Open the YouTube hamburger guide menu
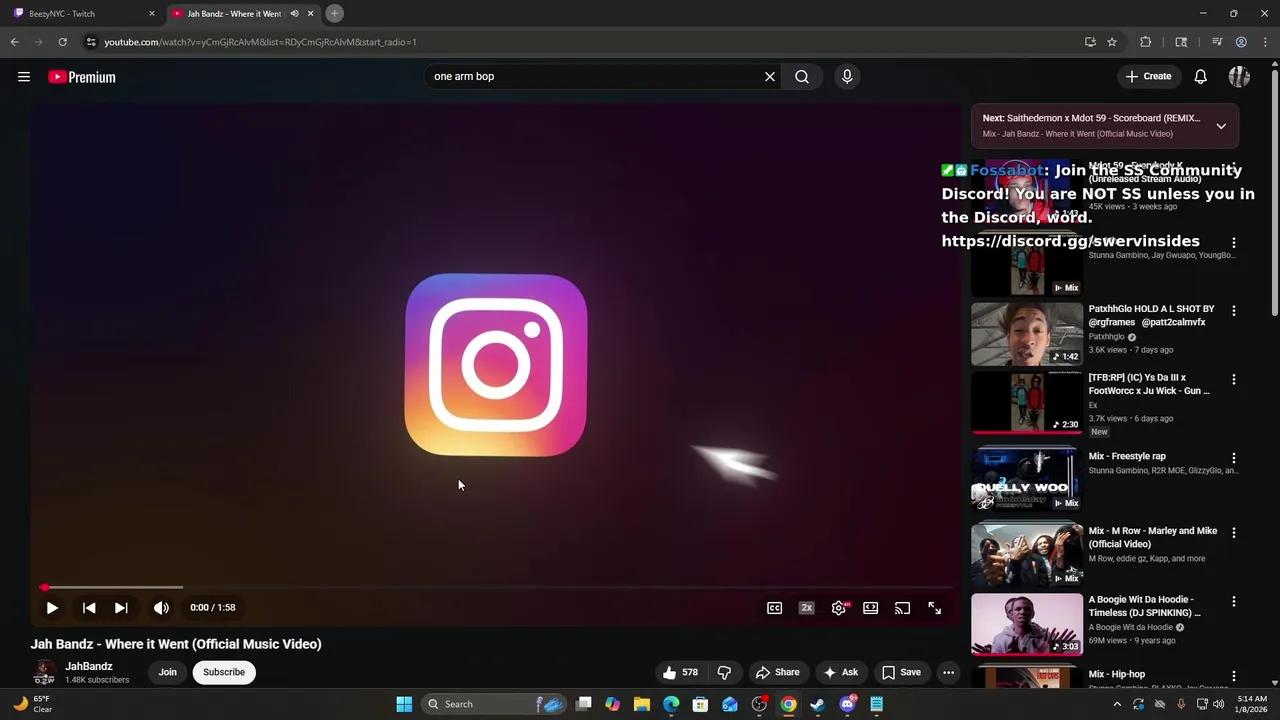 (24, 77)
